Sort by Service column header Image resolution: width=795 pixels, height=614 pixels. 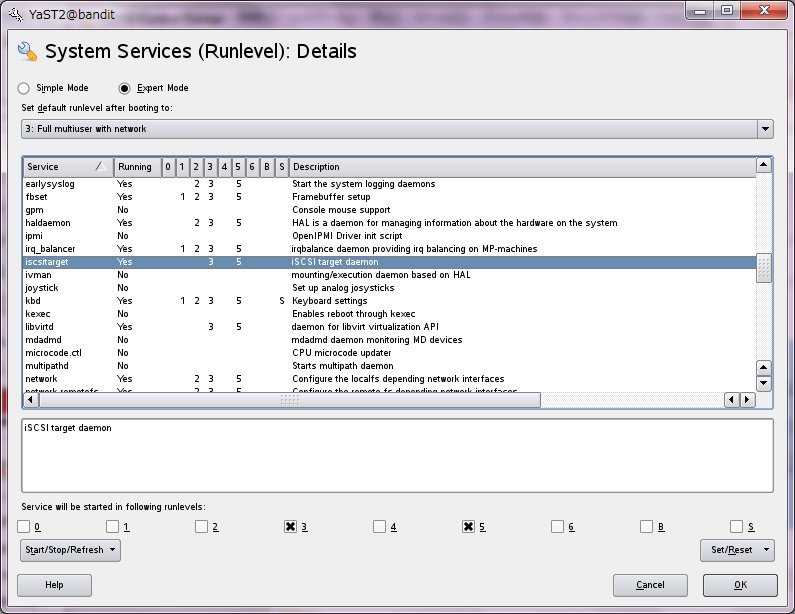pos(68,167)
